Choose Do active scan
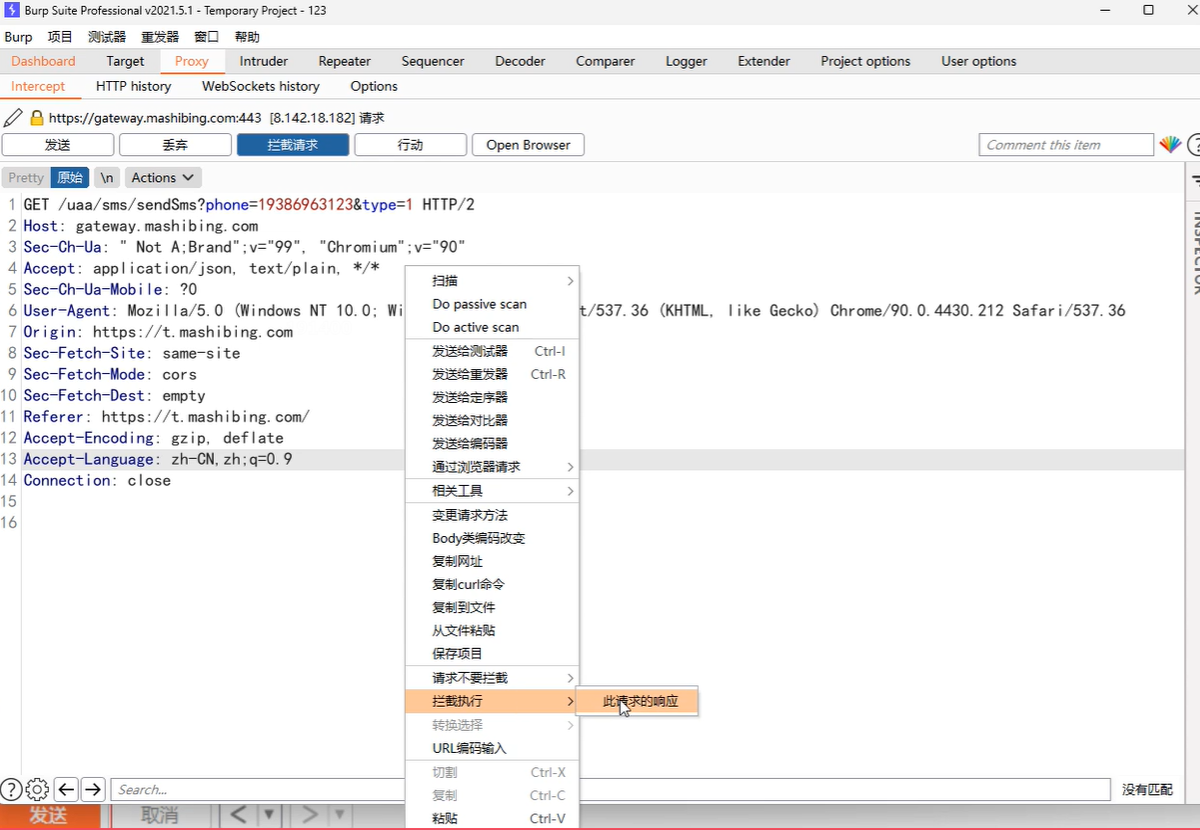This screenshot has height=830, width=1200. 492,327
